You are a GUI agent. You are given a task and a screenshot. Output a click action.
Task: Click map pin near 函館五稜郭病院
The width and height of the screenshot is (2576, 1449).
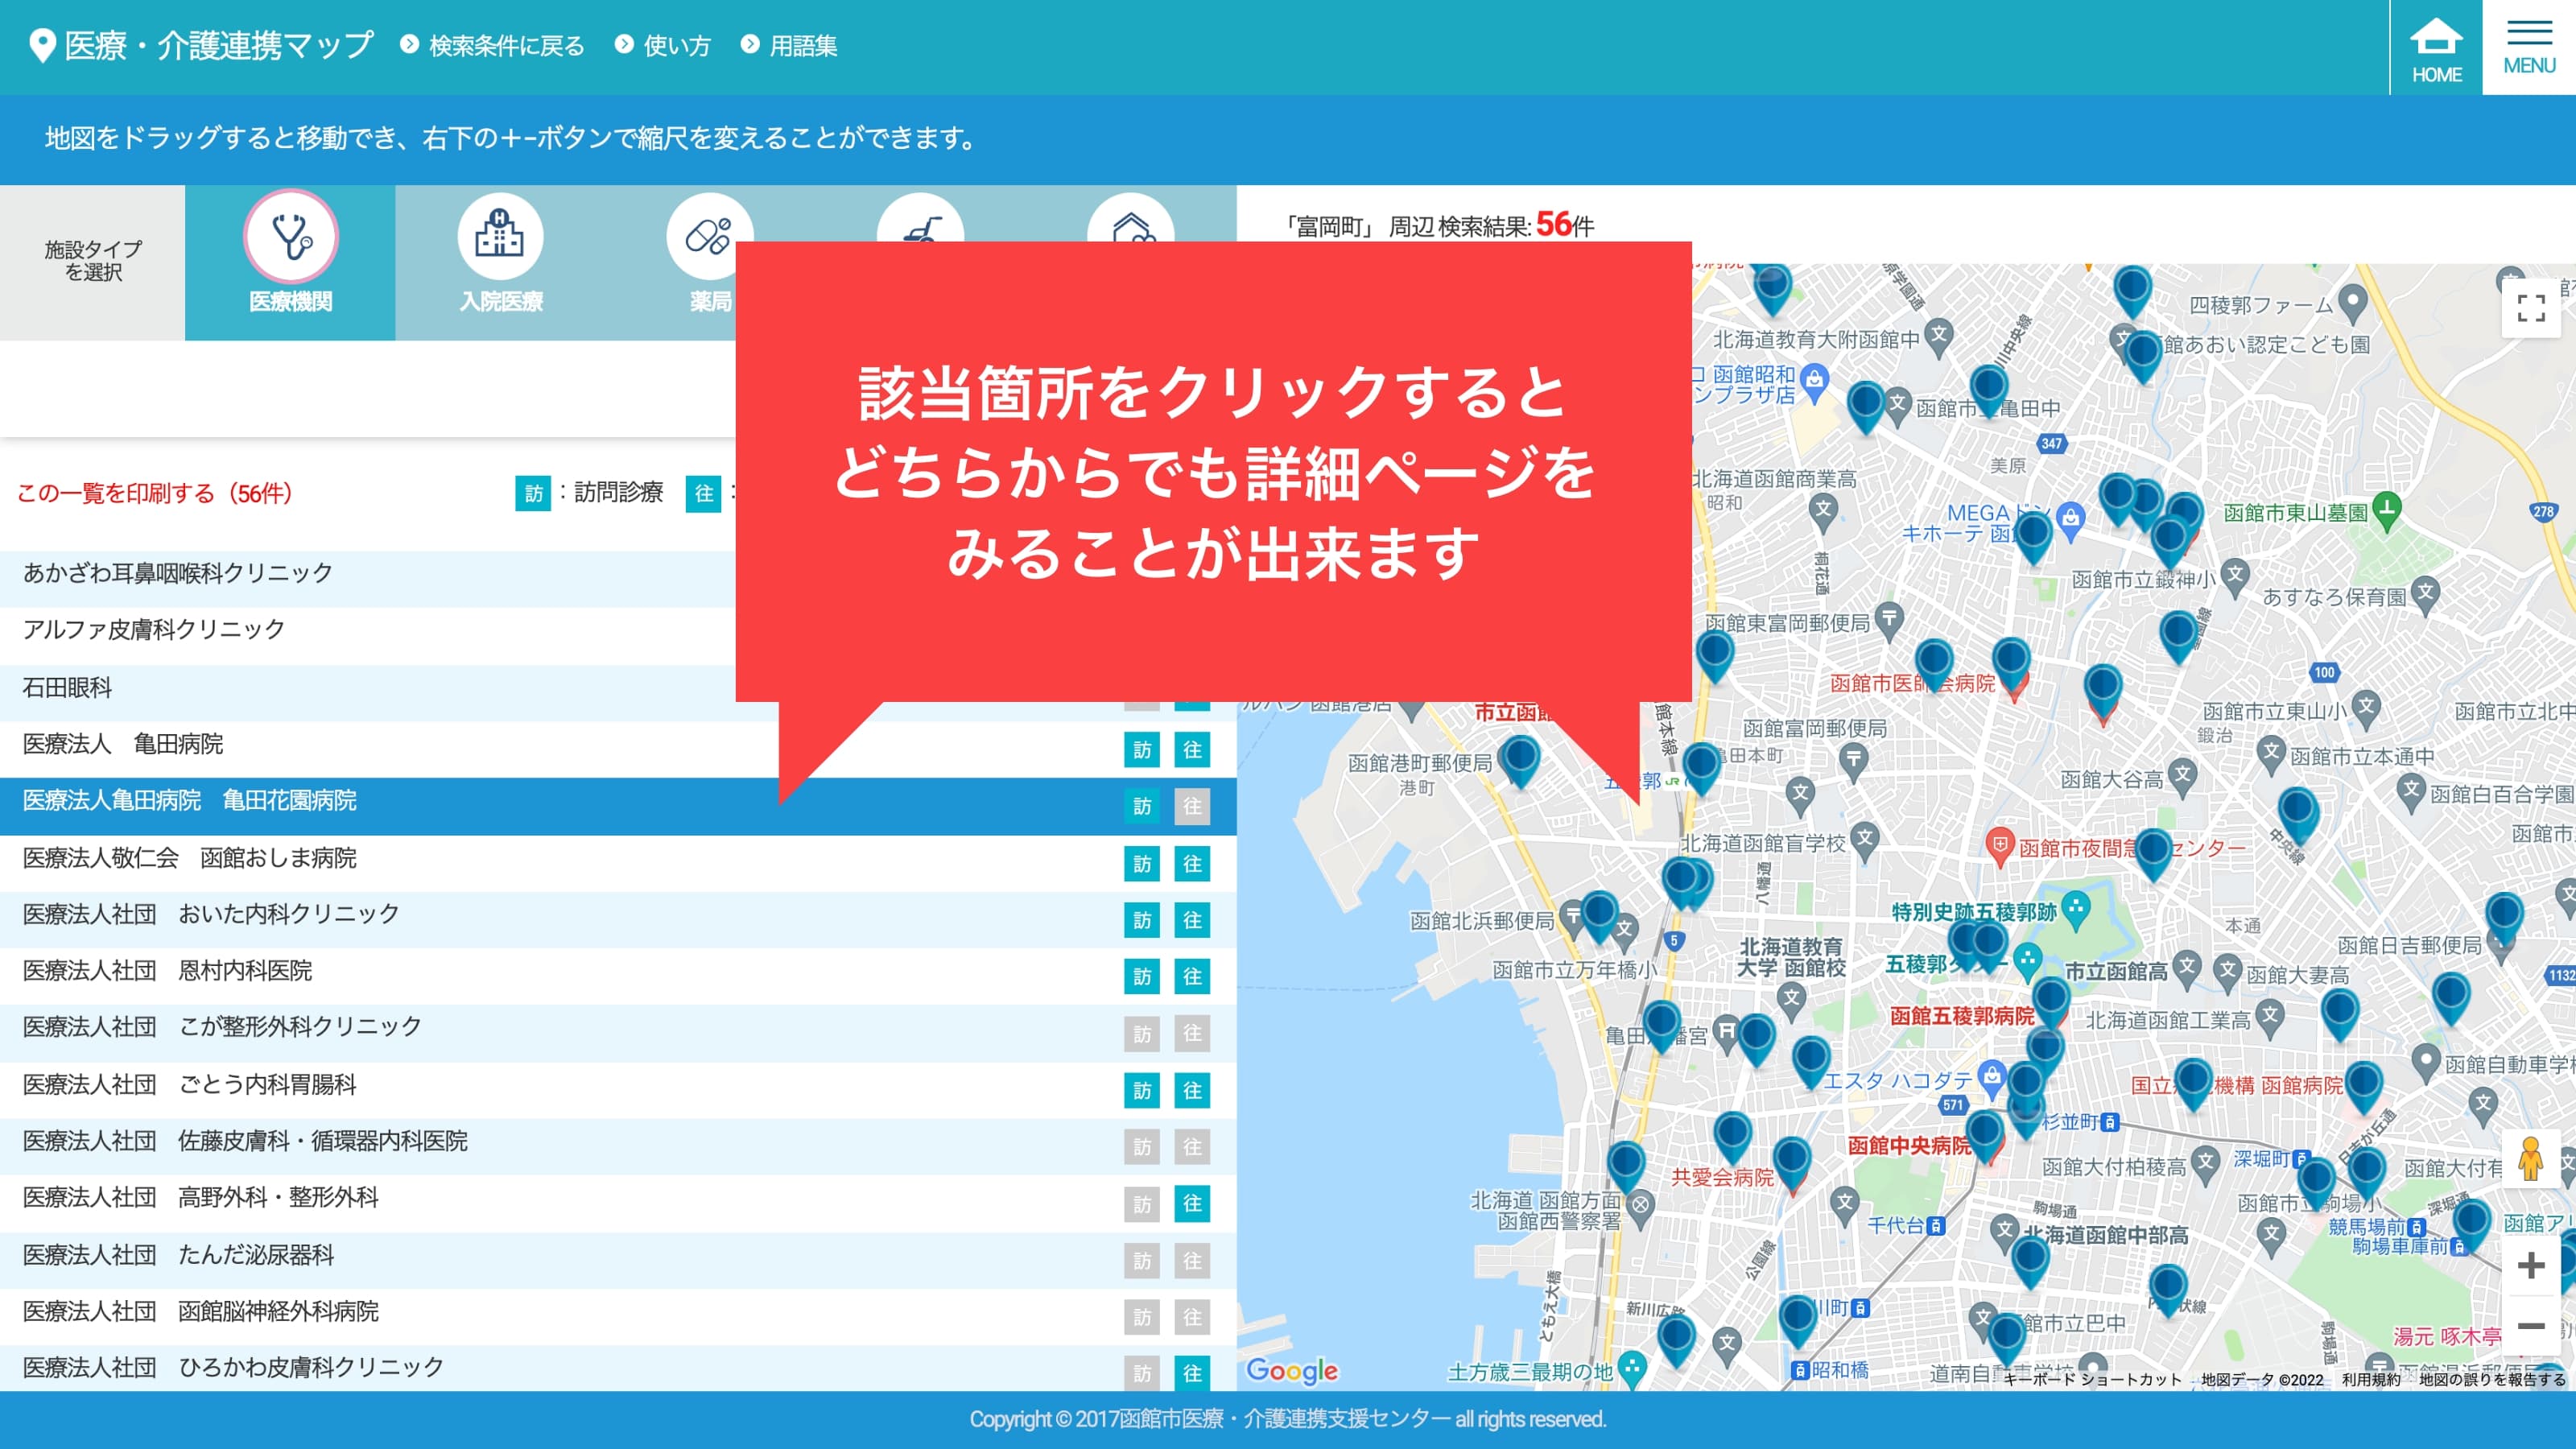tap(2051, 1002)
